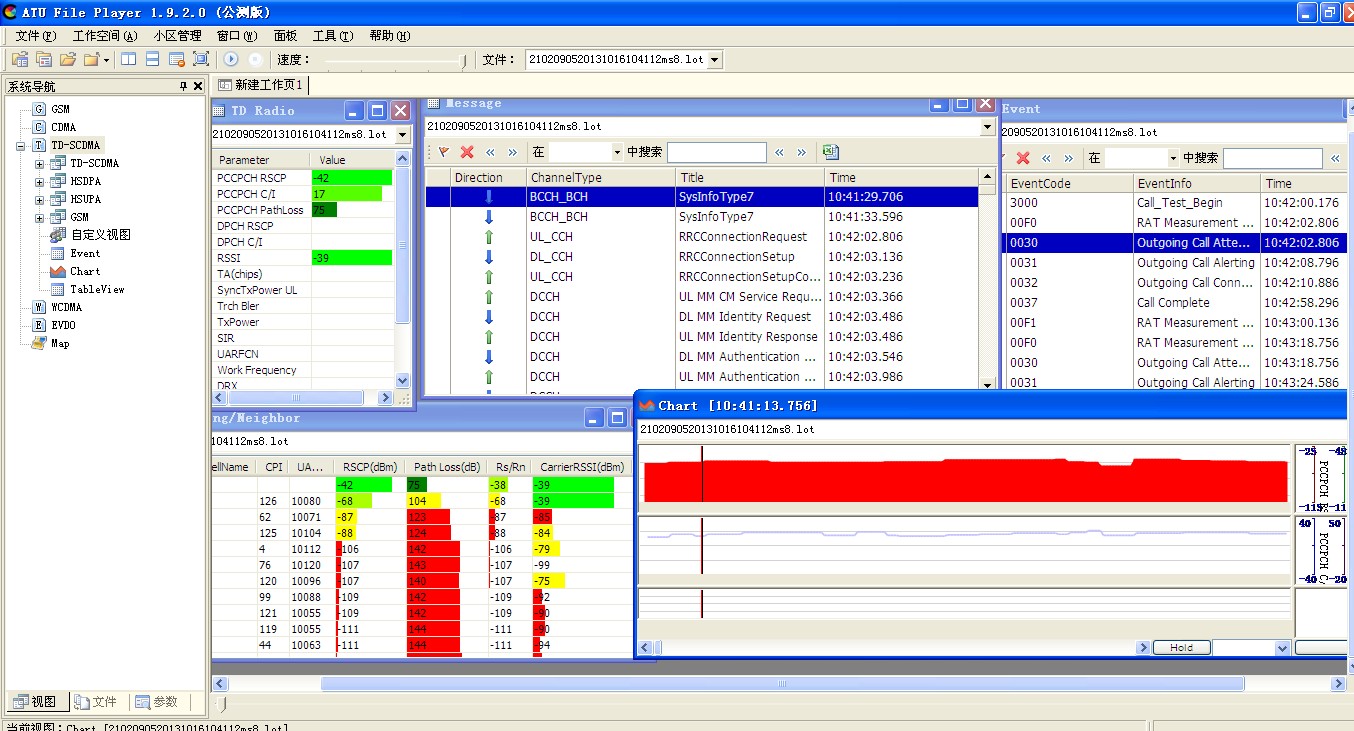This screenshot has height=731, width=1354.
Task: Open the 文件 dropdown in main toolbar
Action: click(714, 60)
